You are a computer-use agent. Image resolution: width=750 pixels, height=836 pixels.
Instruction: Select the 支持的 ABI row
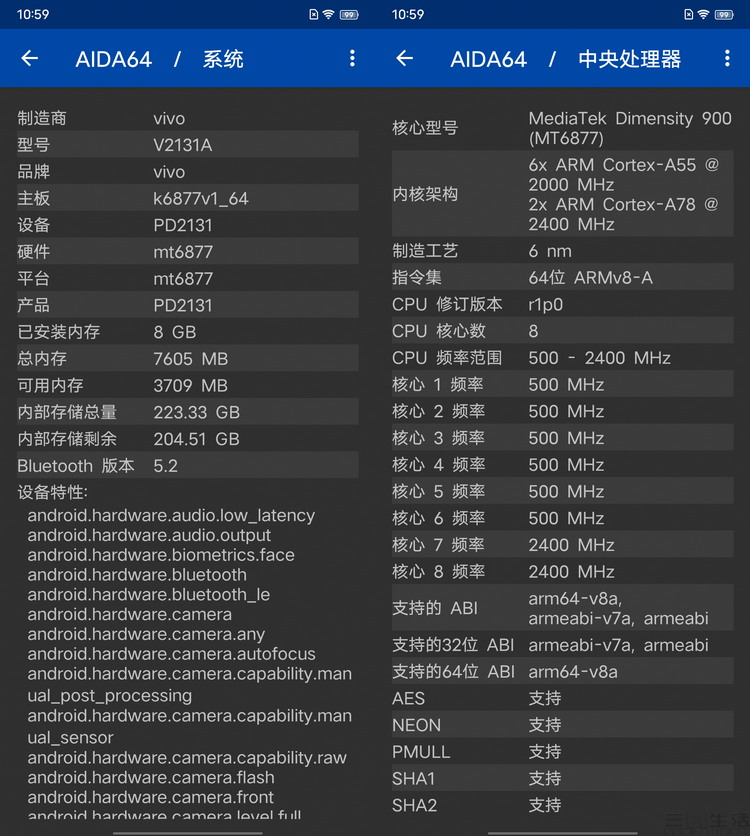click(562, 608)
